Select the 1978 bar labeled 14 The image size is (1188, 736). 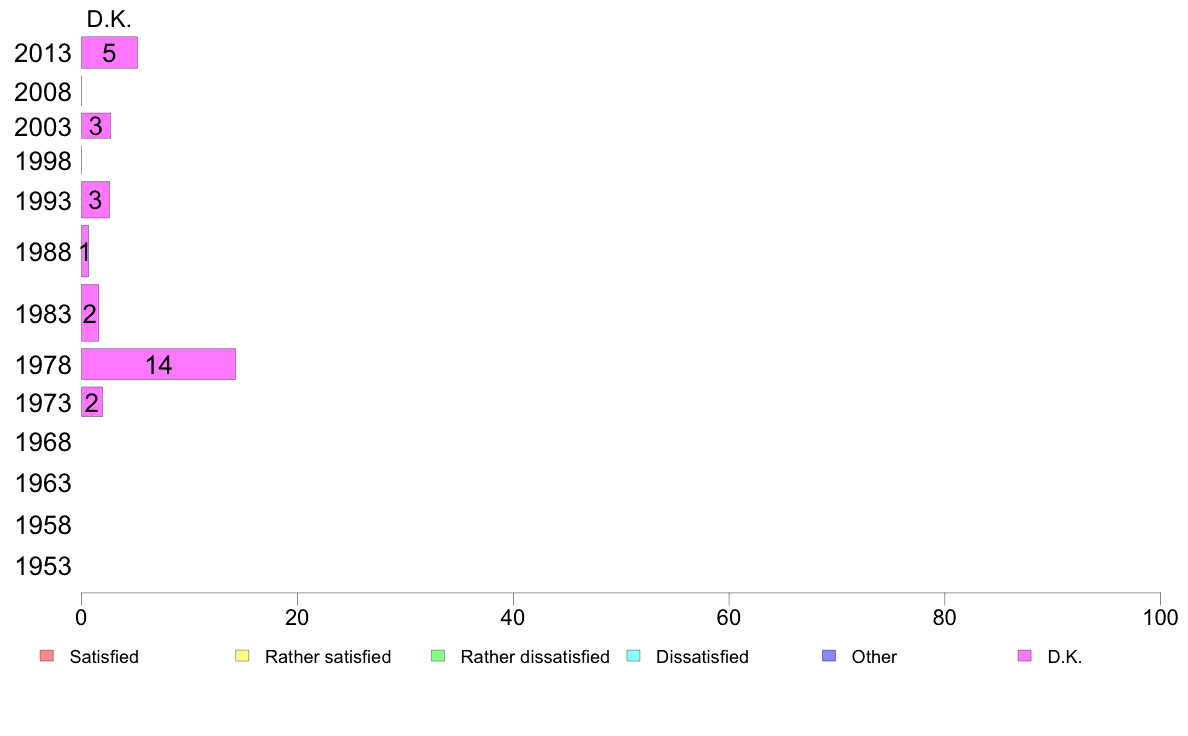click(x=158, y=364)
